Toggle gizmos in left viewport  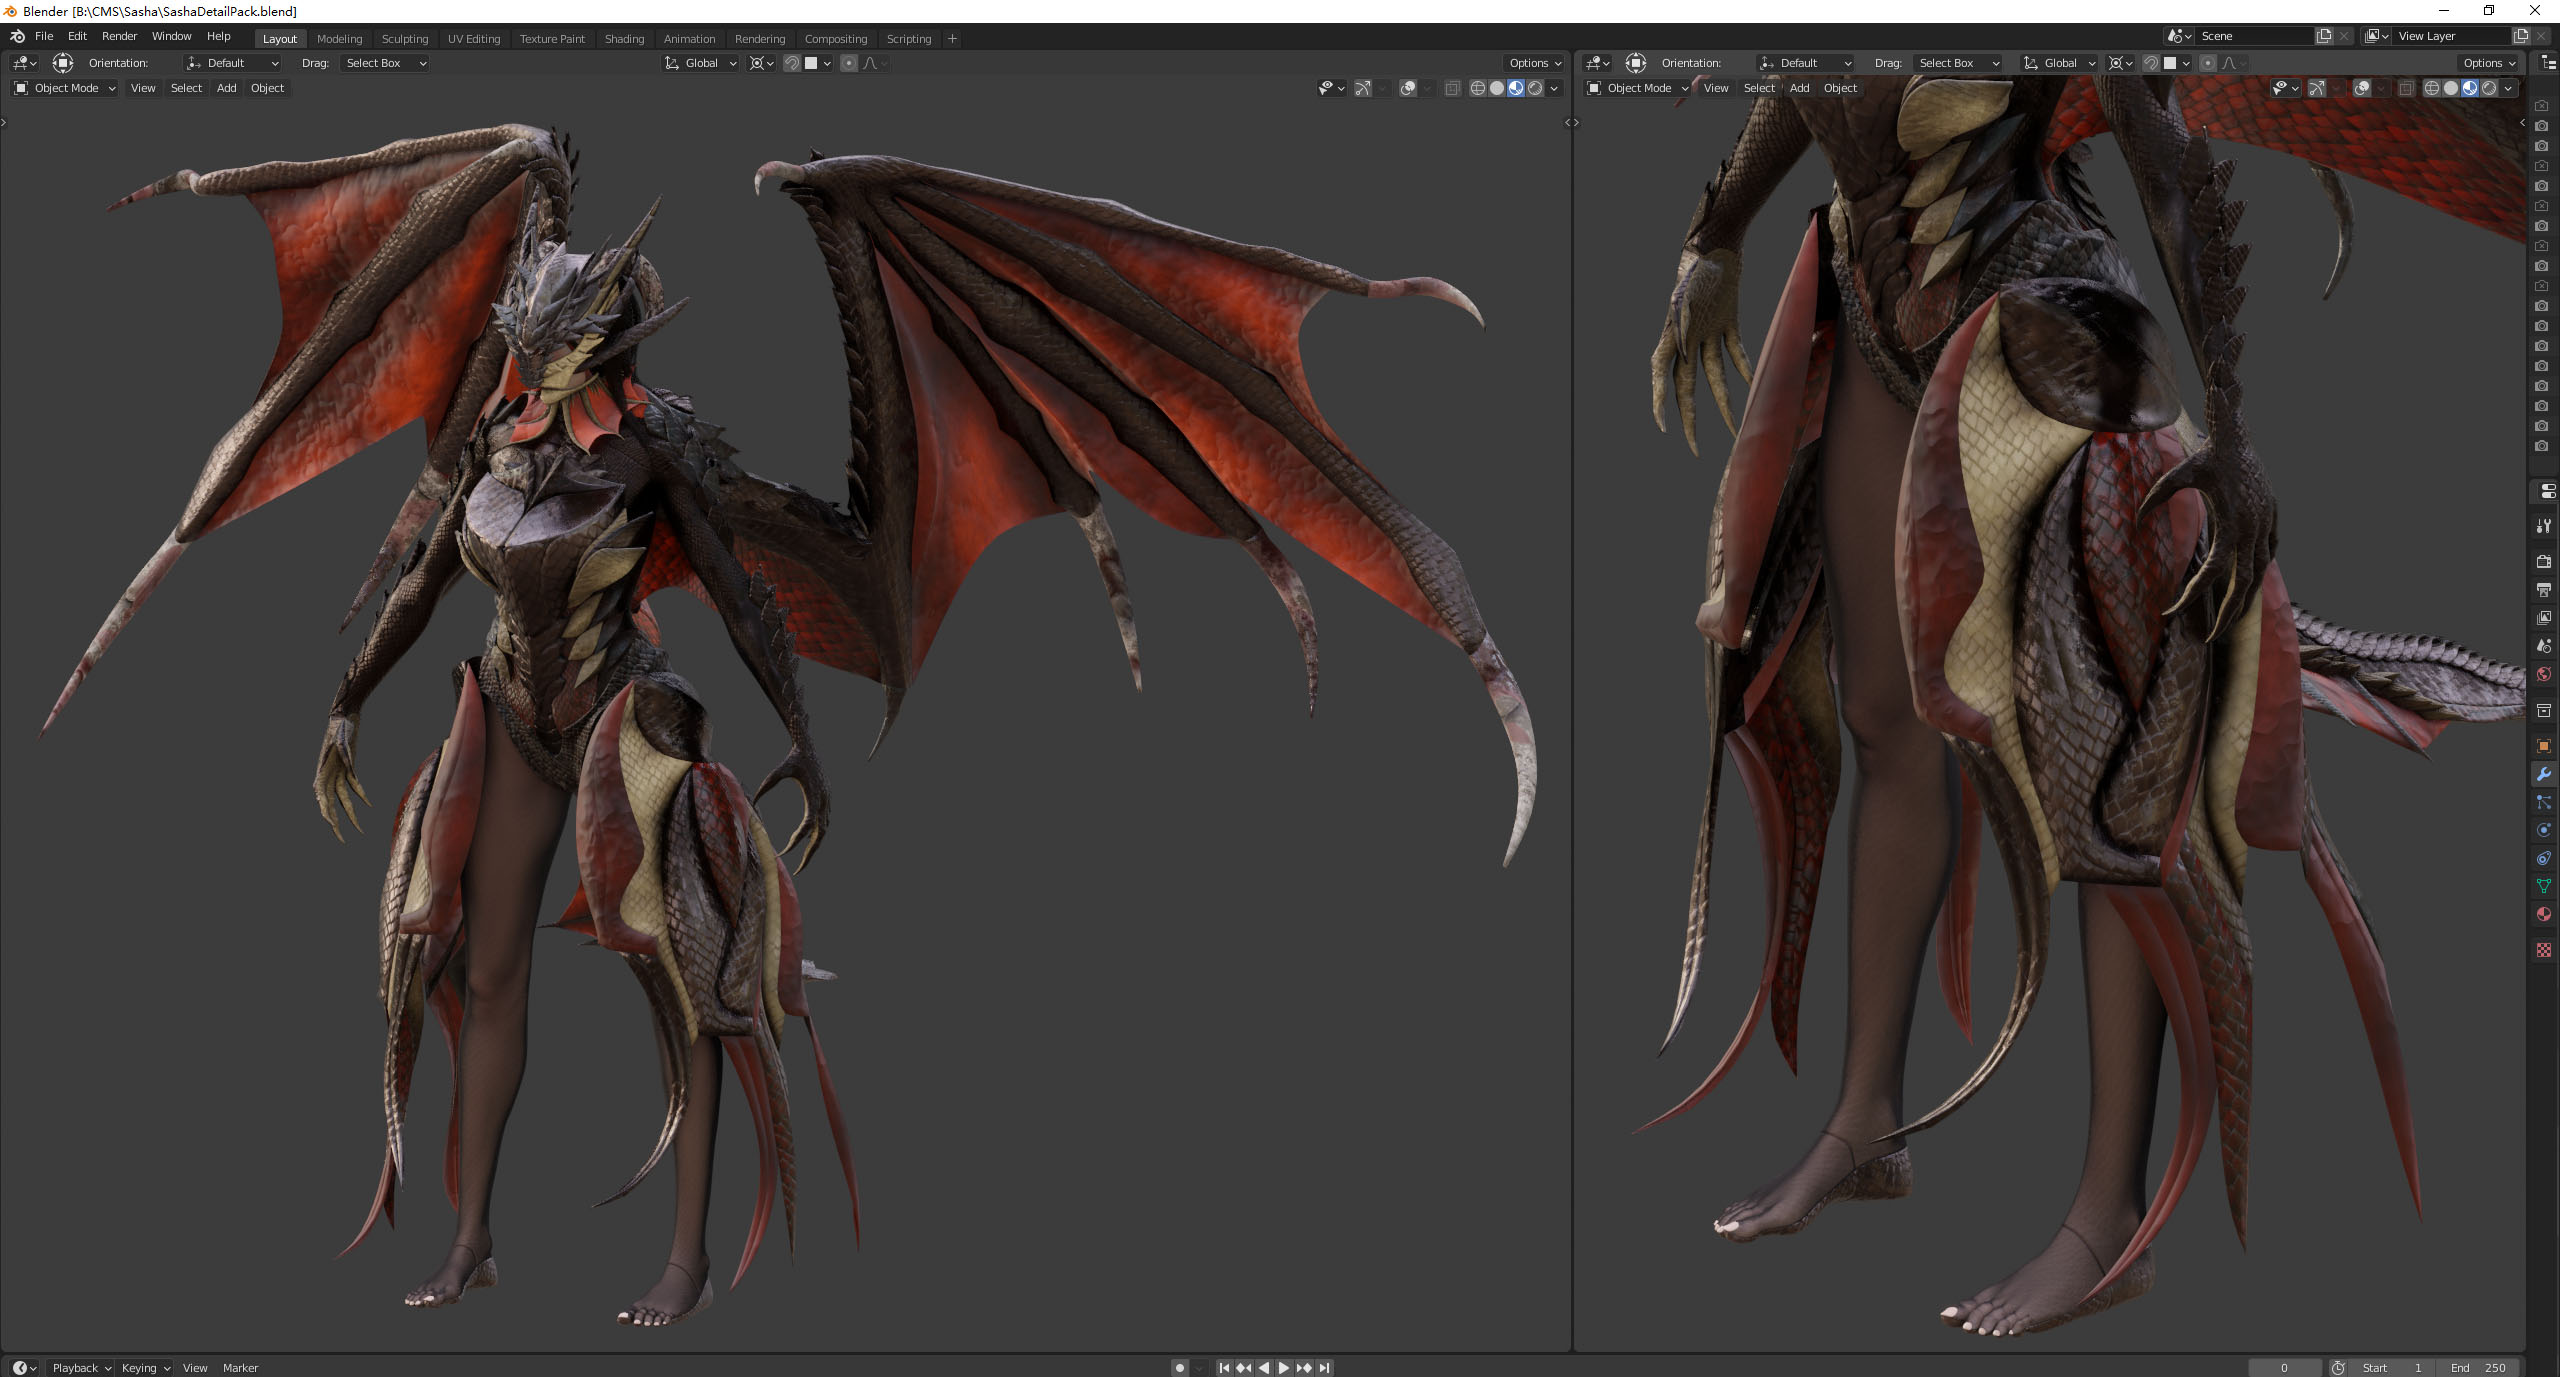pyautogui.click(x=1362, y=88)
